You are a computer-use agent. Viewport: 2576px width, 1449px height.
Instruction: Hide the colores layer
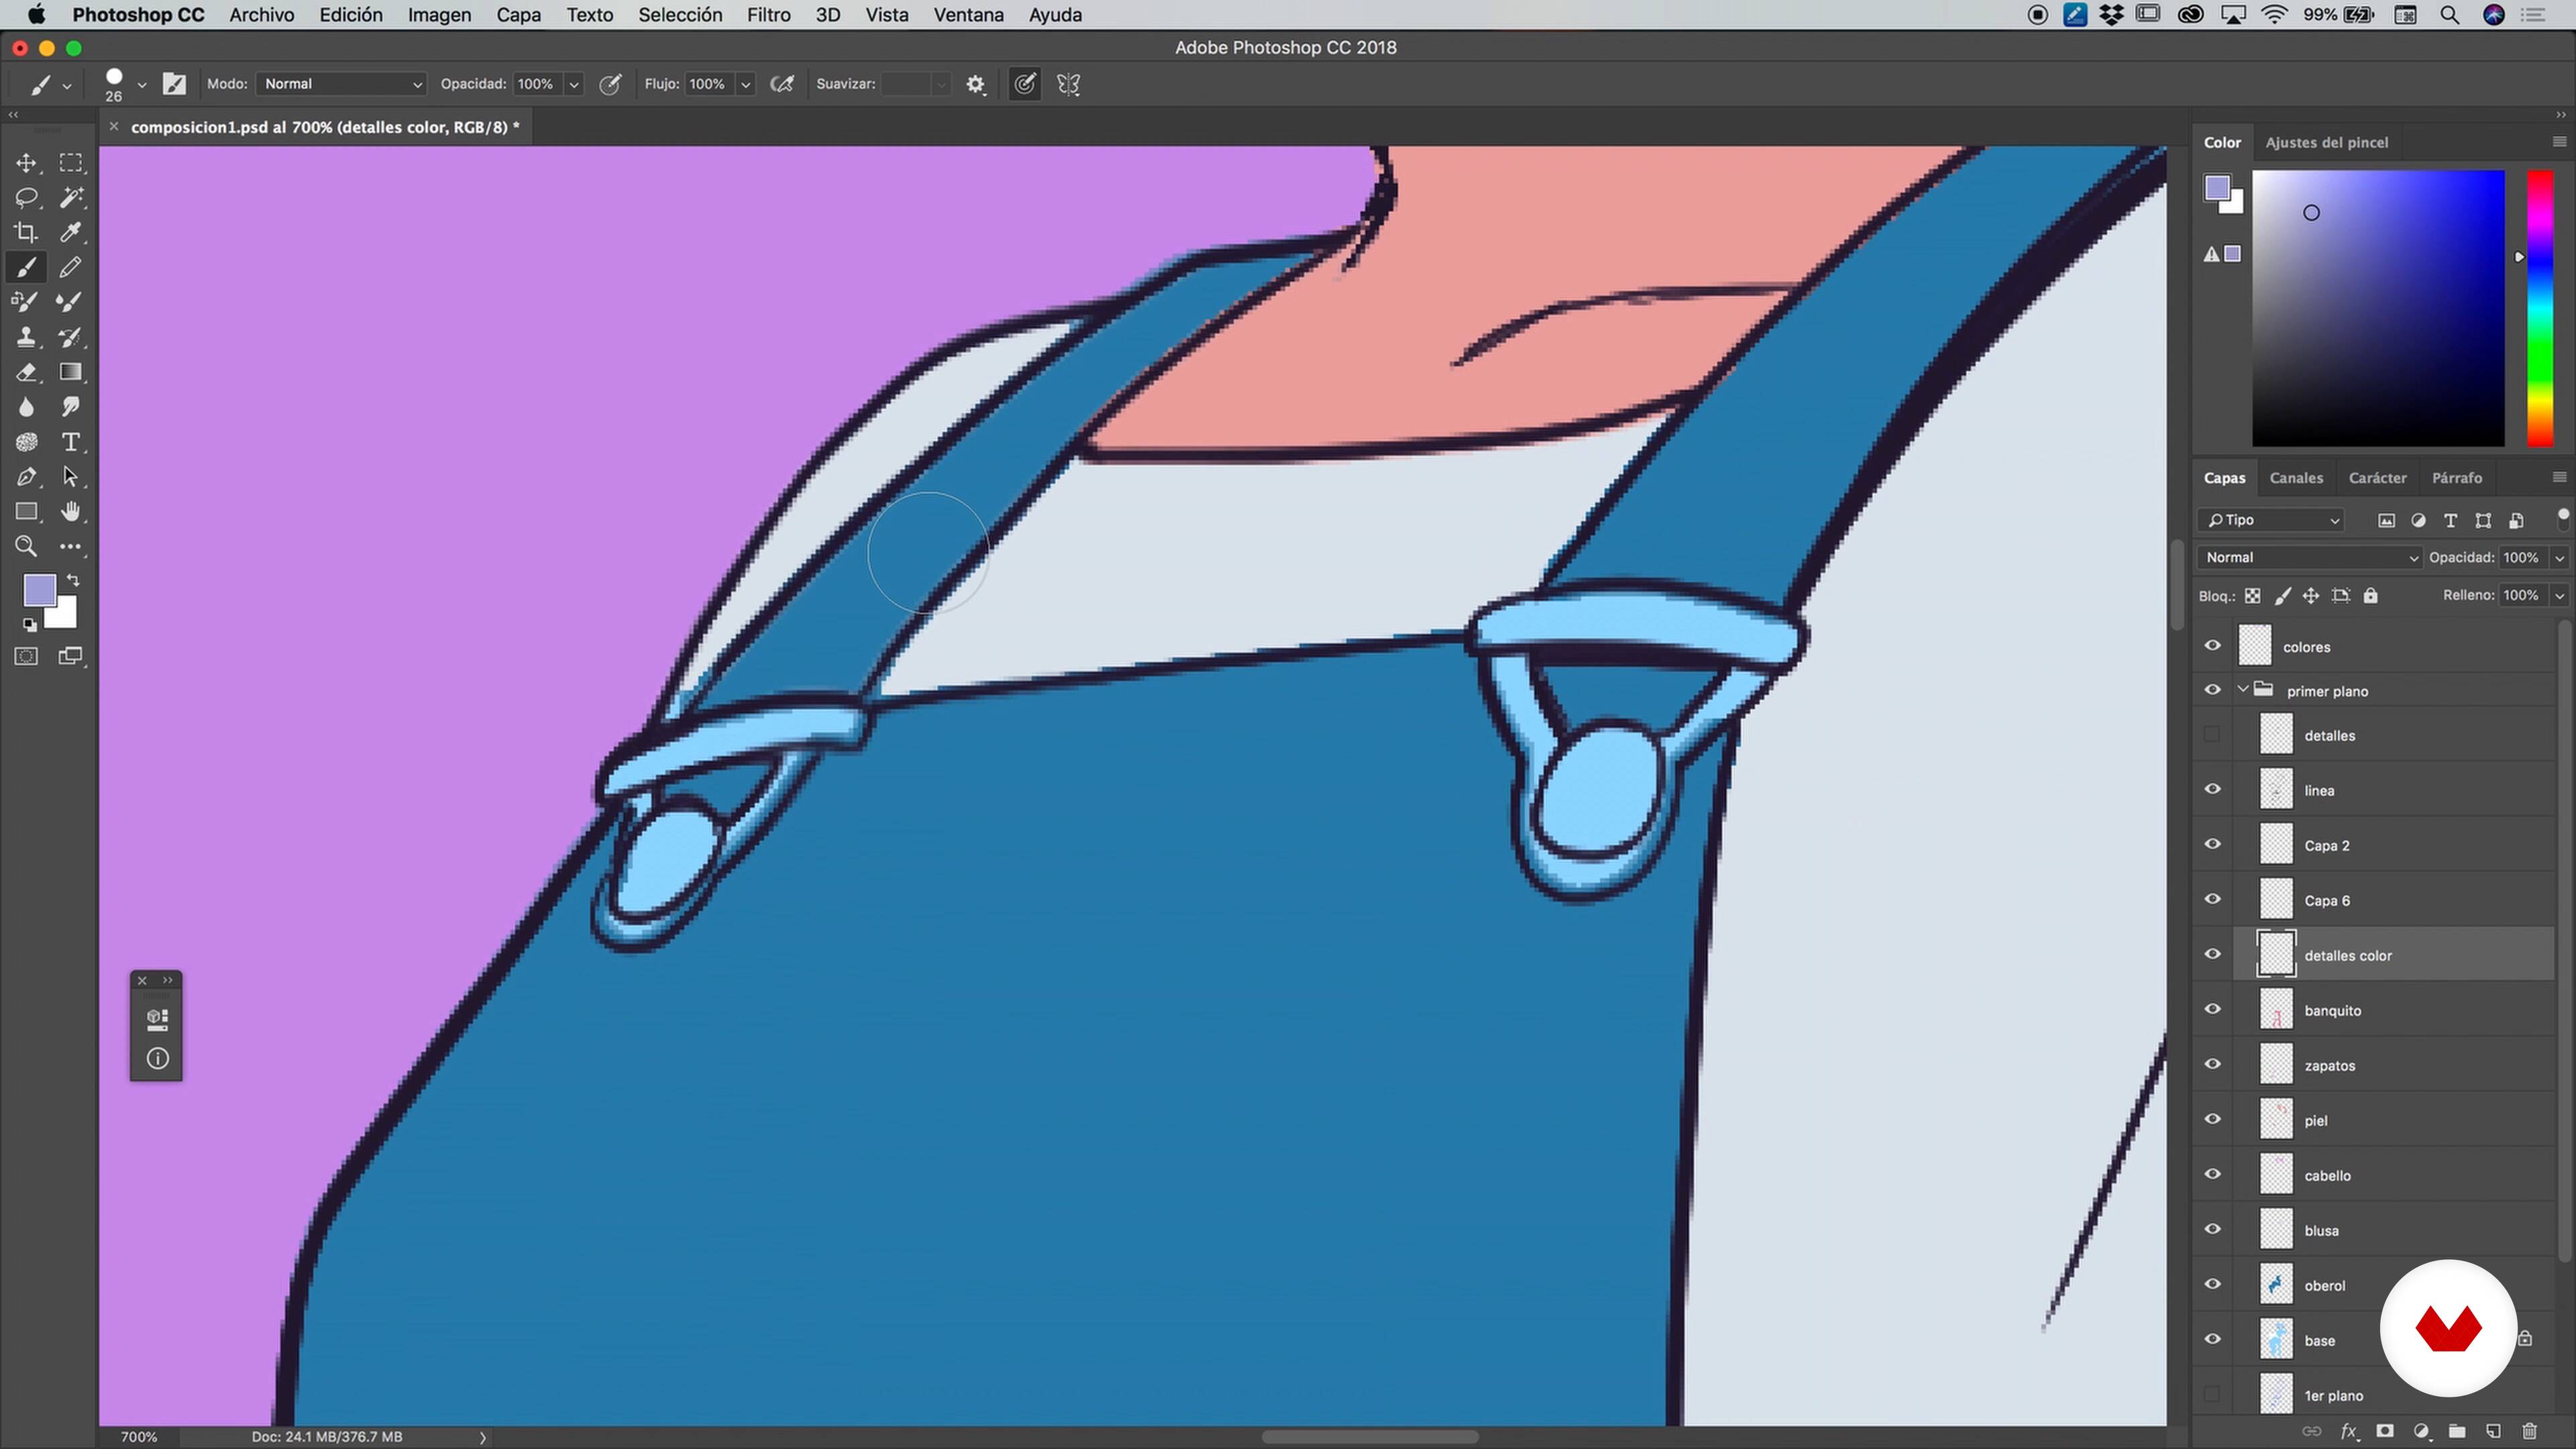(x=2212, y=646)
